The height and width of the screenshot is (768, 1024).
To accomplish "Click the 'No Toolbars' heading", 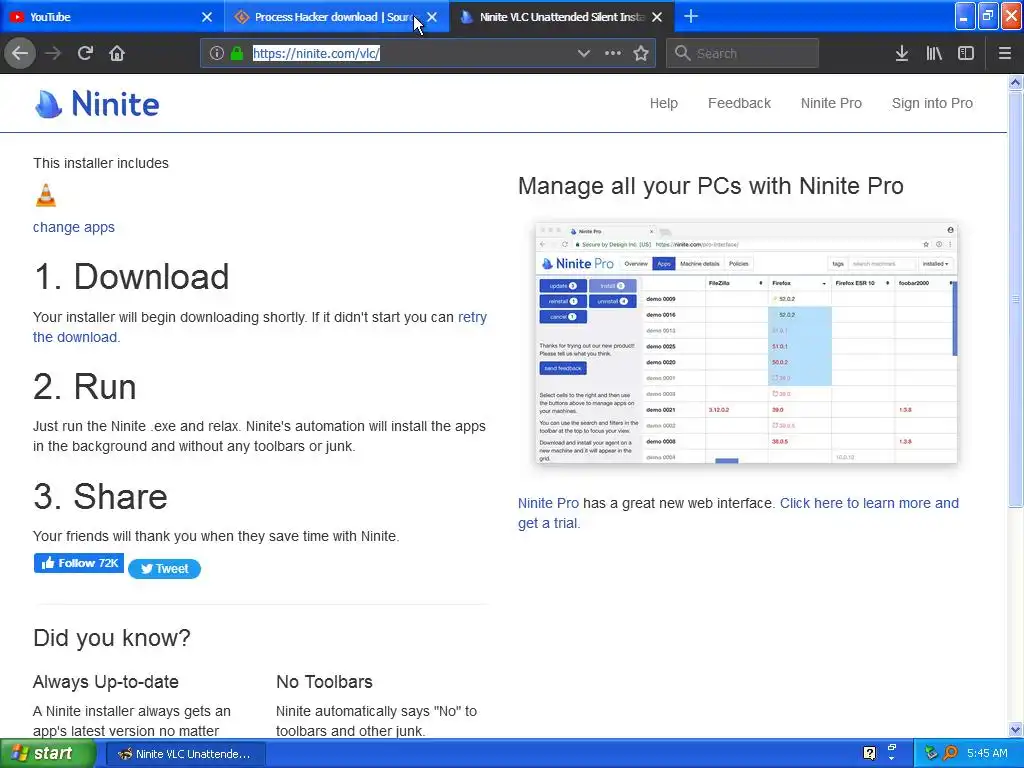I will [x=324, y=682].
